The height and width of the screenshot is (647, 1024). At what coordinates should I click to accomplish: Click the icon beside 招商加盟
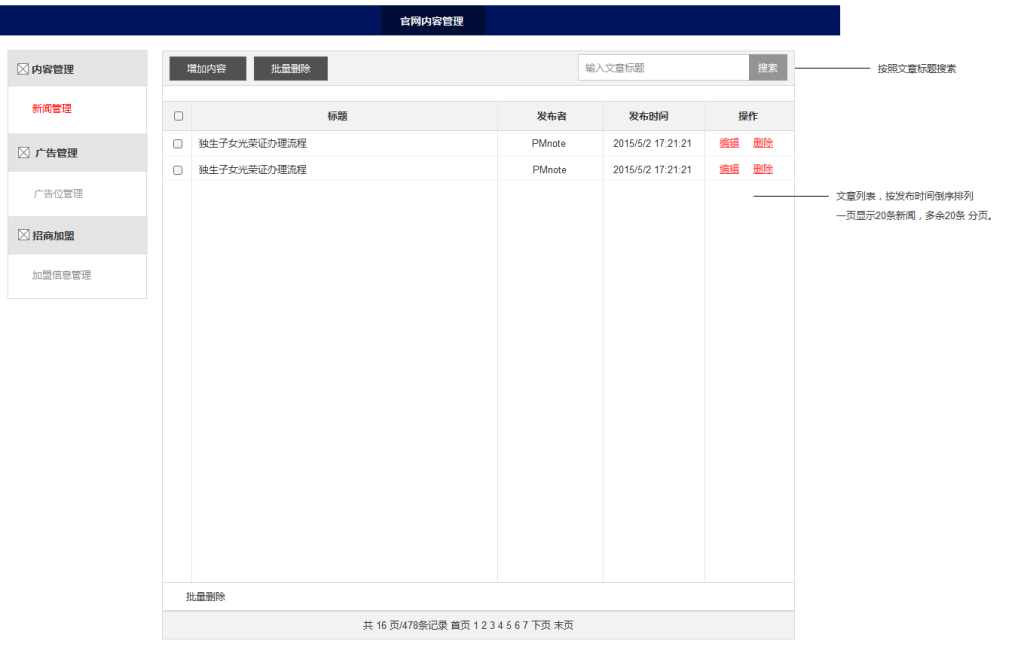tap(24, 235)
